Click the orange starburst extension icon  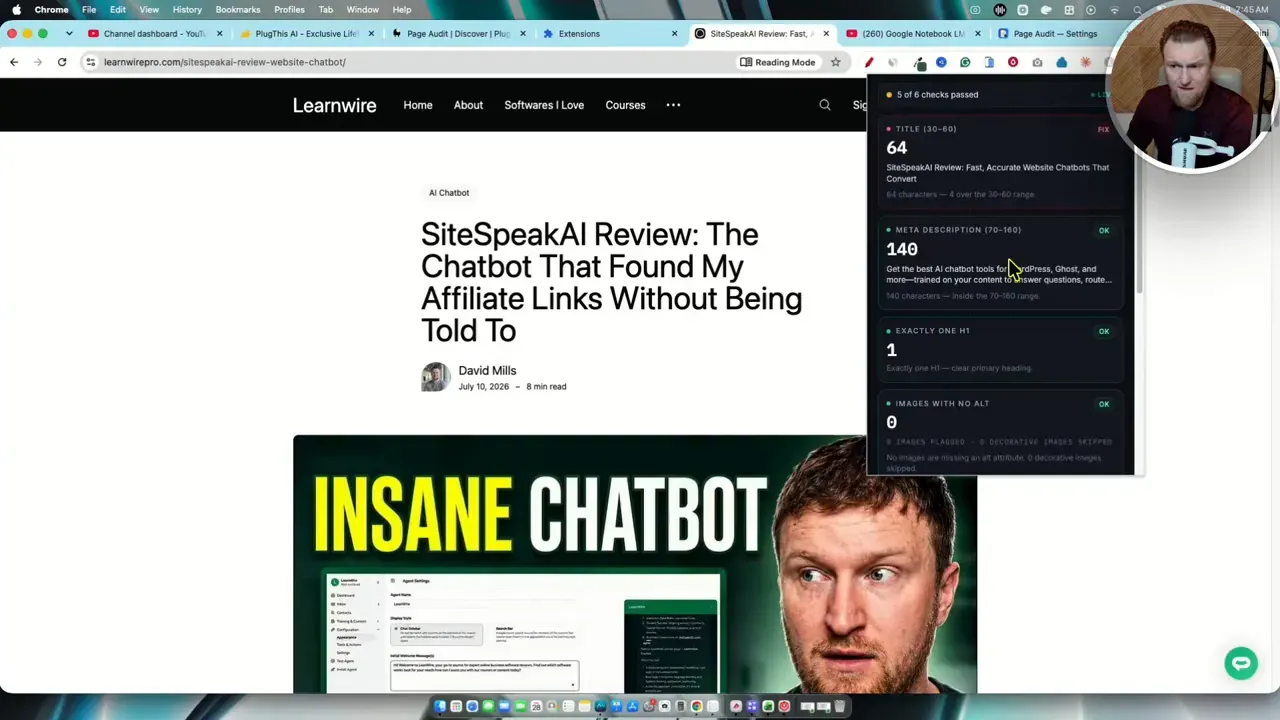pyautogui.click(x=1085, y=63)
